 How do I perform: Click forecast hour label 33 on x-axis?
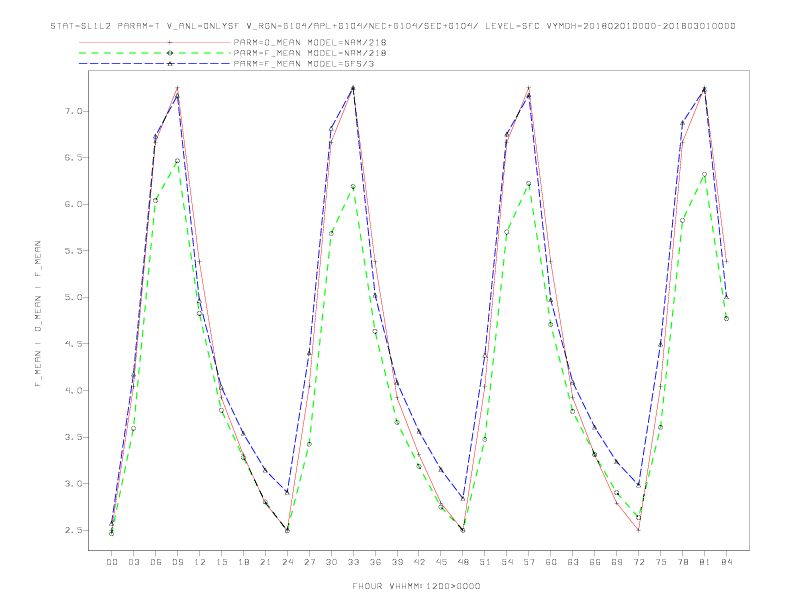point(353,562)
